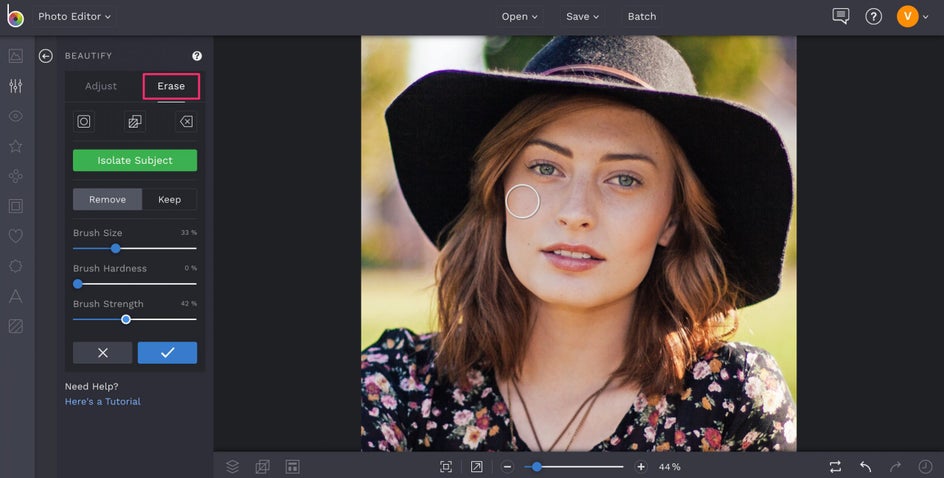Click the Isolate Subject button

(x=135, y=160)
